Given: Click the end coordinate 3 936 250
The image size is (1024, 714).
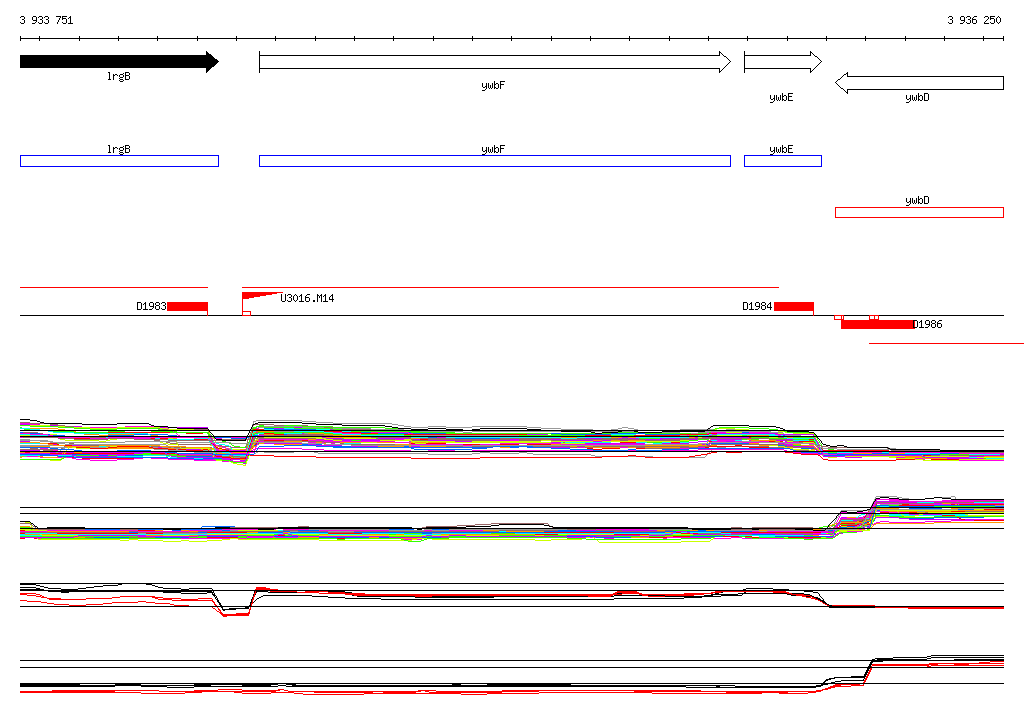Looking at the screenshot, I should click(x=974, y=20).
